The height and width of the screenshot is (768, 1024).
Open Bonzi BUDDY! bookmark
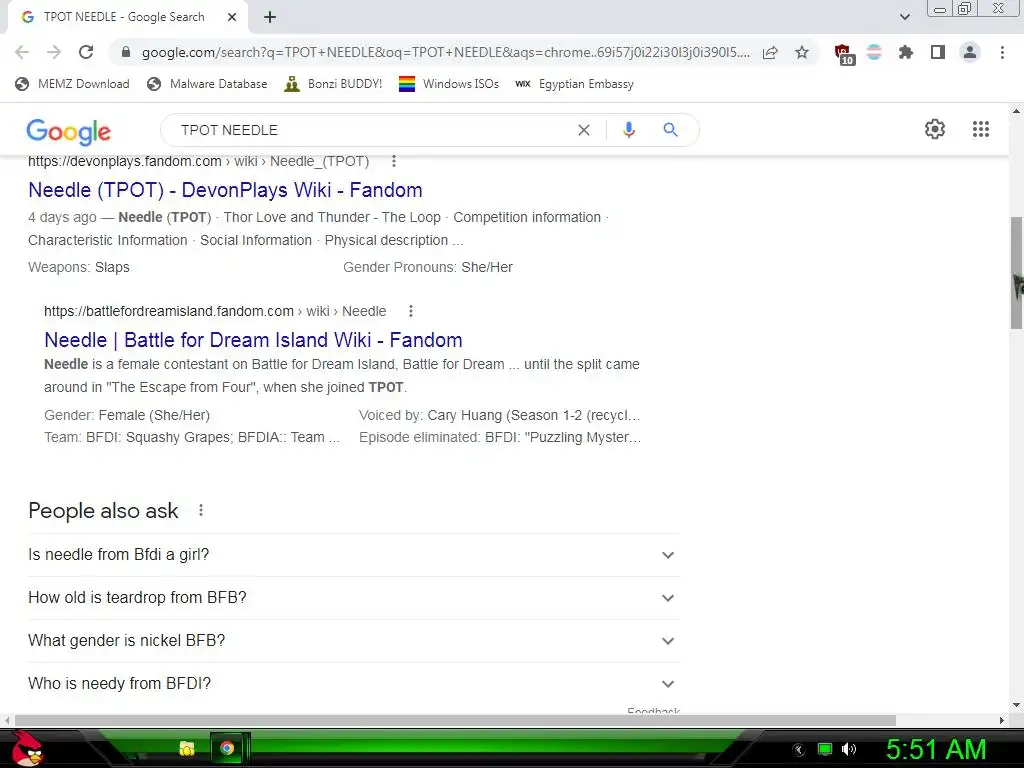click(333, 84)
